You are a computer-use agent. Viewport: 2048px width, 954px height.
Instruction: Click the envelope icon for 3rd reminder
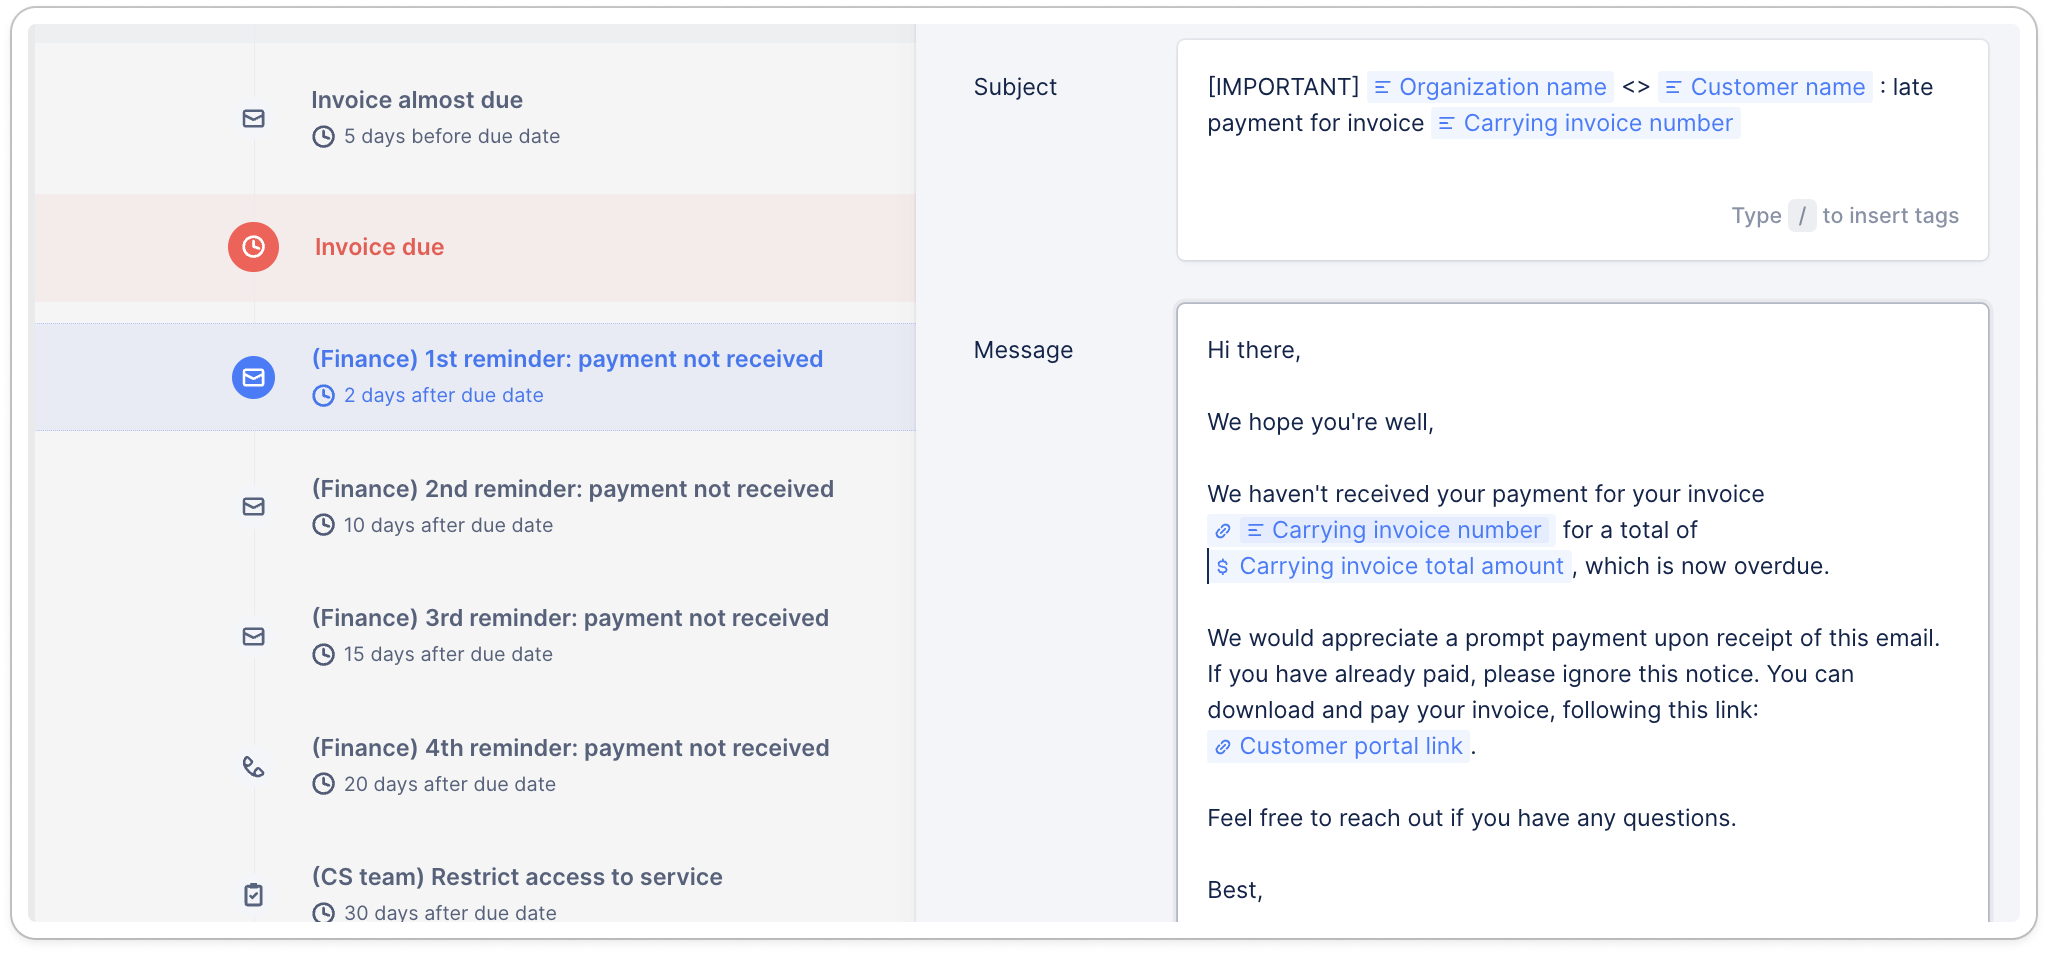point(254,637)
